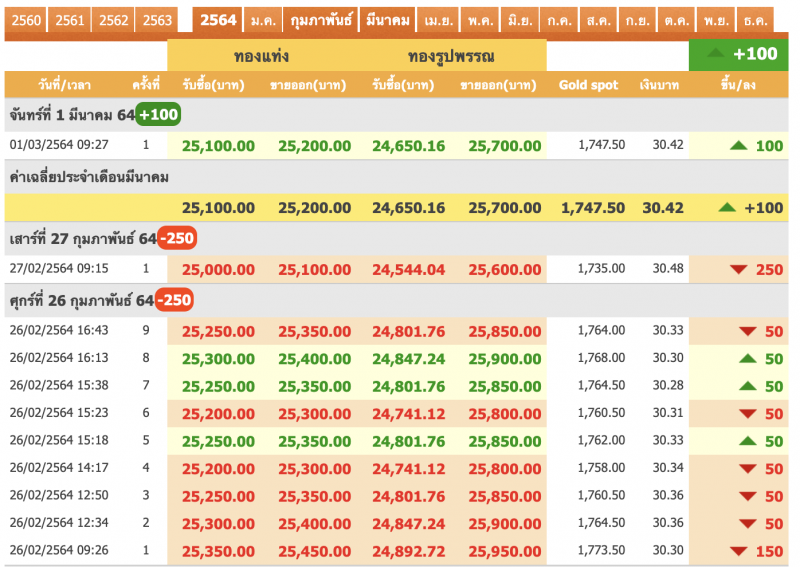Viewport: 800px width, 567px height.
Task: Select the มีนาคม month tab
Action: coord(388,20)
